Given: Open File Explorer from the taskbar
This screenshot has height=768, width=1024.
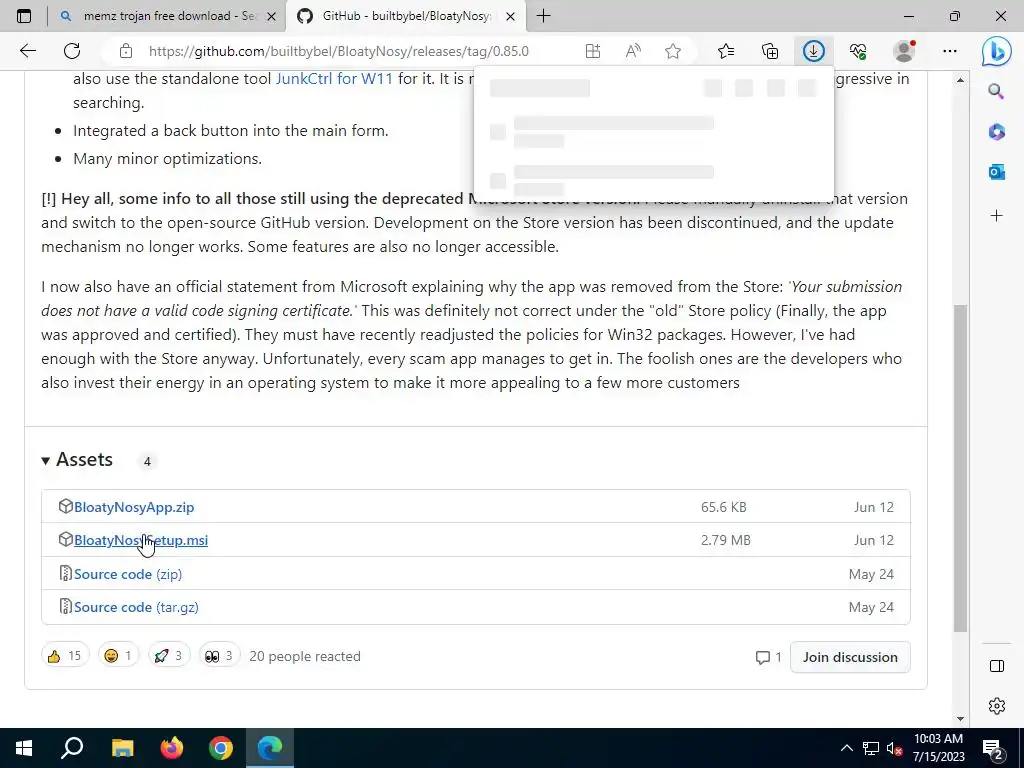Looking at the screenshot, I should tap(122, 748).
